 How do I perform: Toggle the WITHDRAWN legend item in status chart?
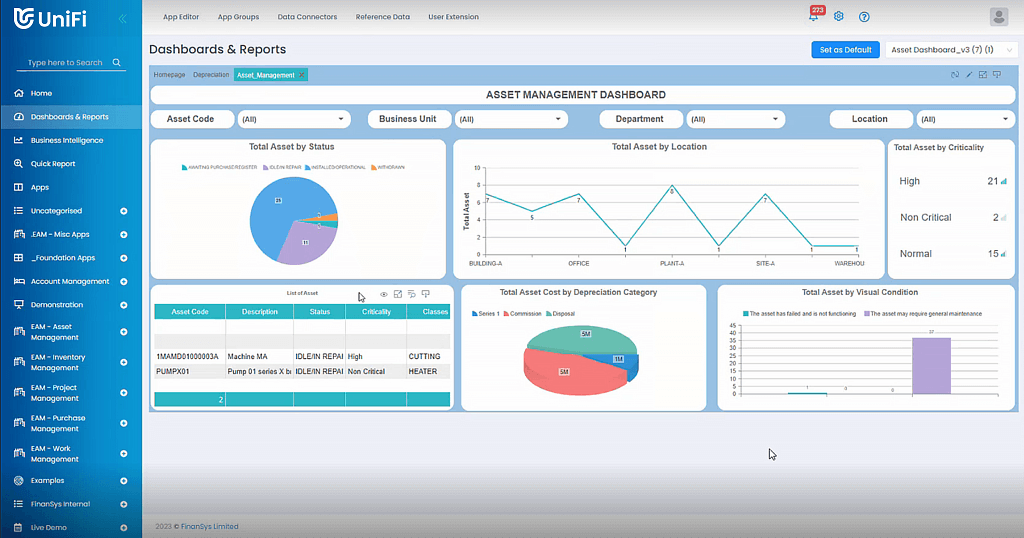pos(388,167)
